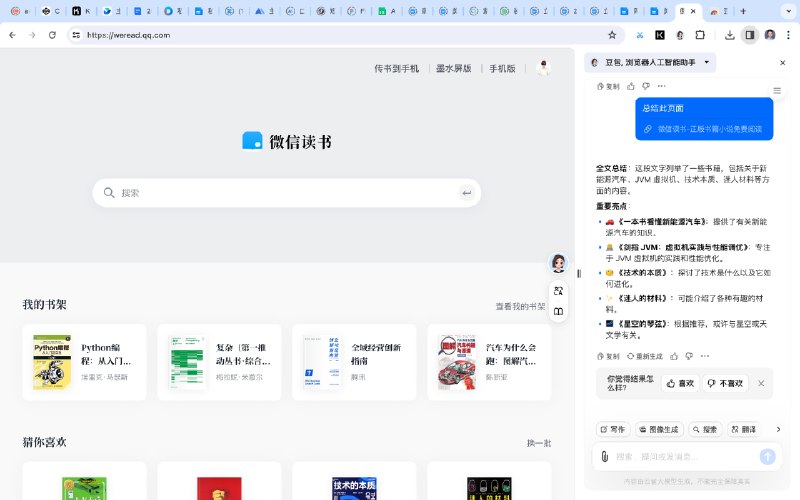Bookmark this page with the star icon
Image resolution: width=800 pixels, height=500 pixels.
pos(612,35)
